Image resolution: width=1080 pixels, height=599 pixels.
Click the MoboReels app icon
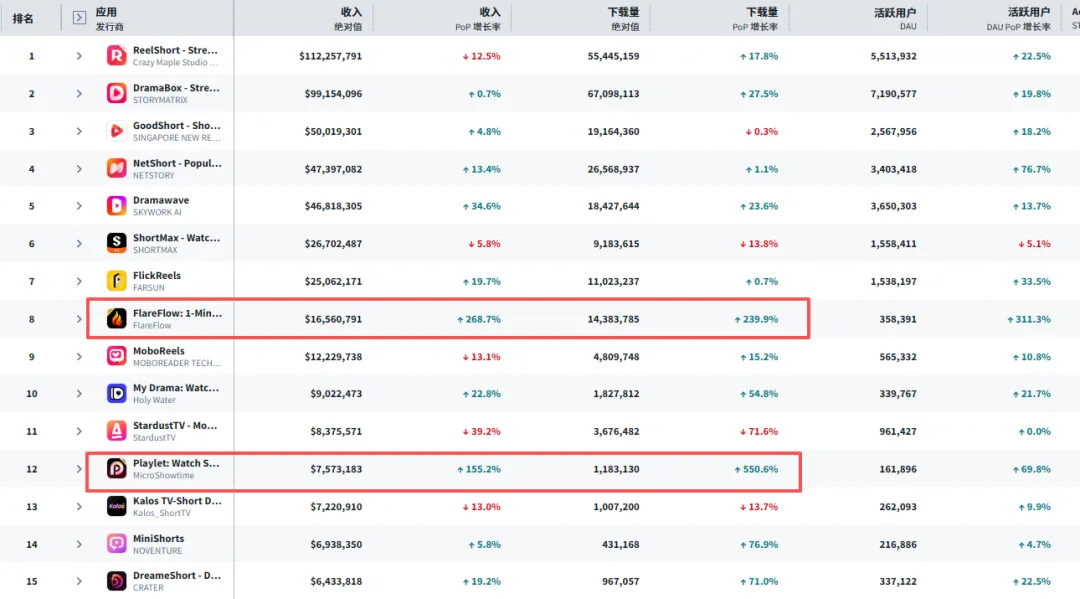click(x=116, y=356)
